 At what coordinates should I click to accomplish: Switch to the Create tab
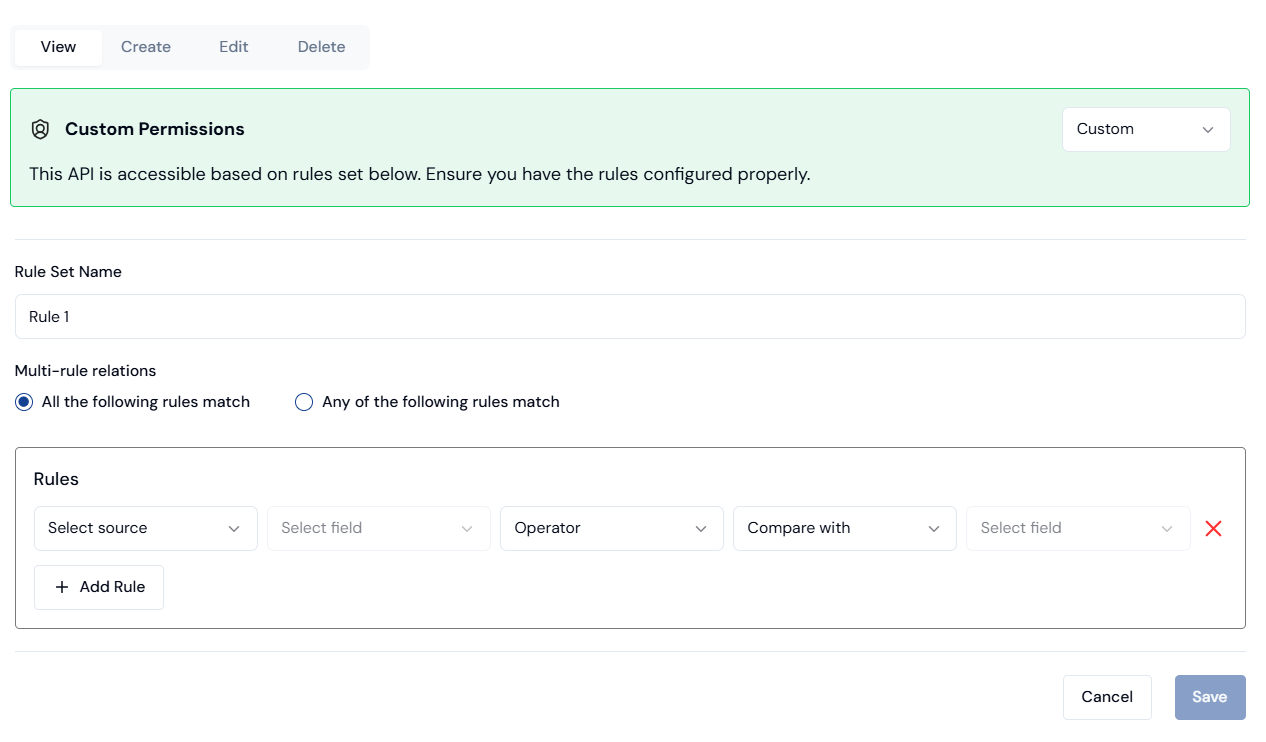(x=145, y=46)
